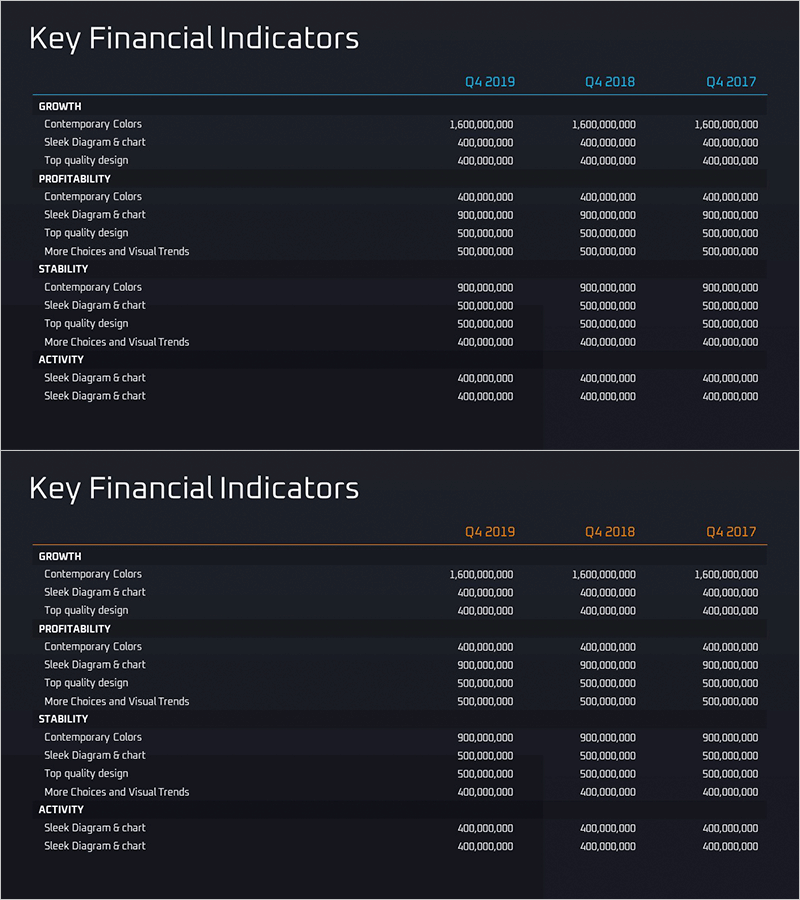Select "Sleek Diagram & chart" under Profitability, orange table
The height and width of the screenshot is (900, 800).
95,665
